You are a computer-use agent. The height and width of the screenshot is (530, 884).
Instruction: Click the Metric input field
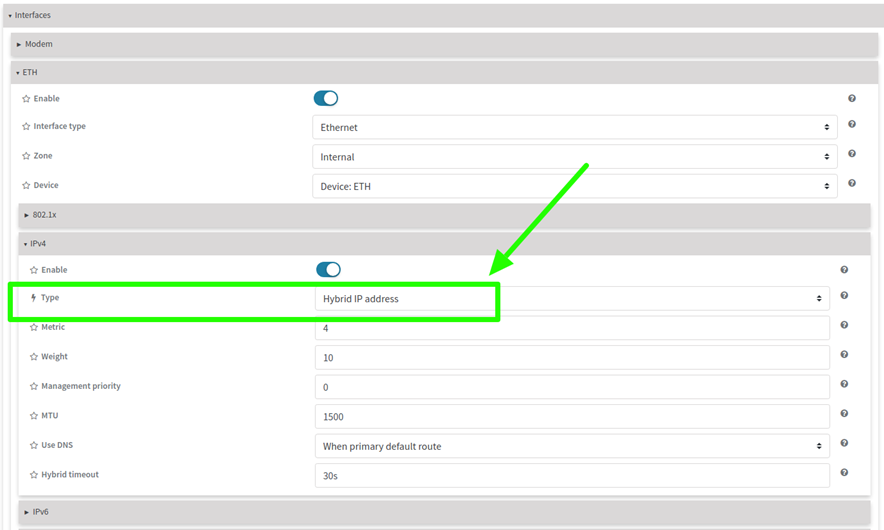click(572, 328)
